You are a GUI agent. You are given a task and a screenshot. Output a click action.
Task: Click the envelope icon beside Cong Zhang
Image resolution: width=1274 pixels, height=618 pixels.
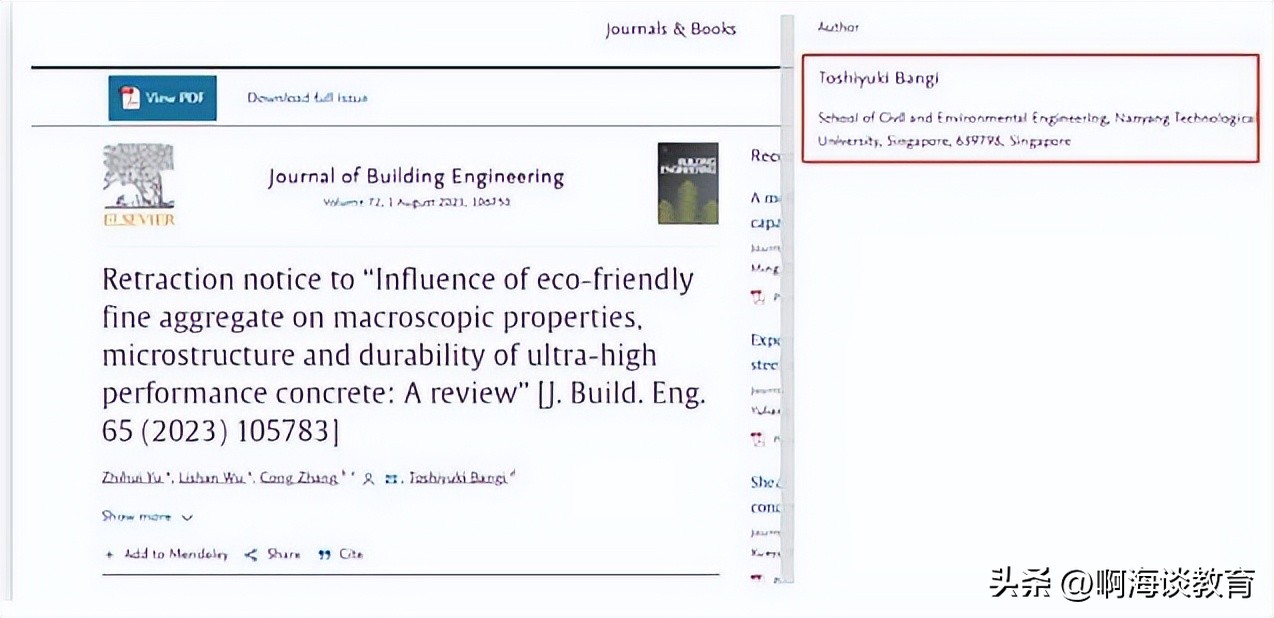pyautogui.click(x=391, y=479)
